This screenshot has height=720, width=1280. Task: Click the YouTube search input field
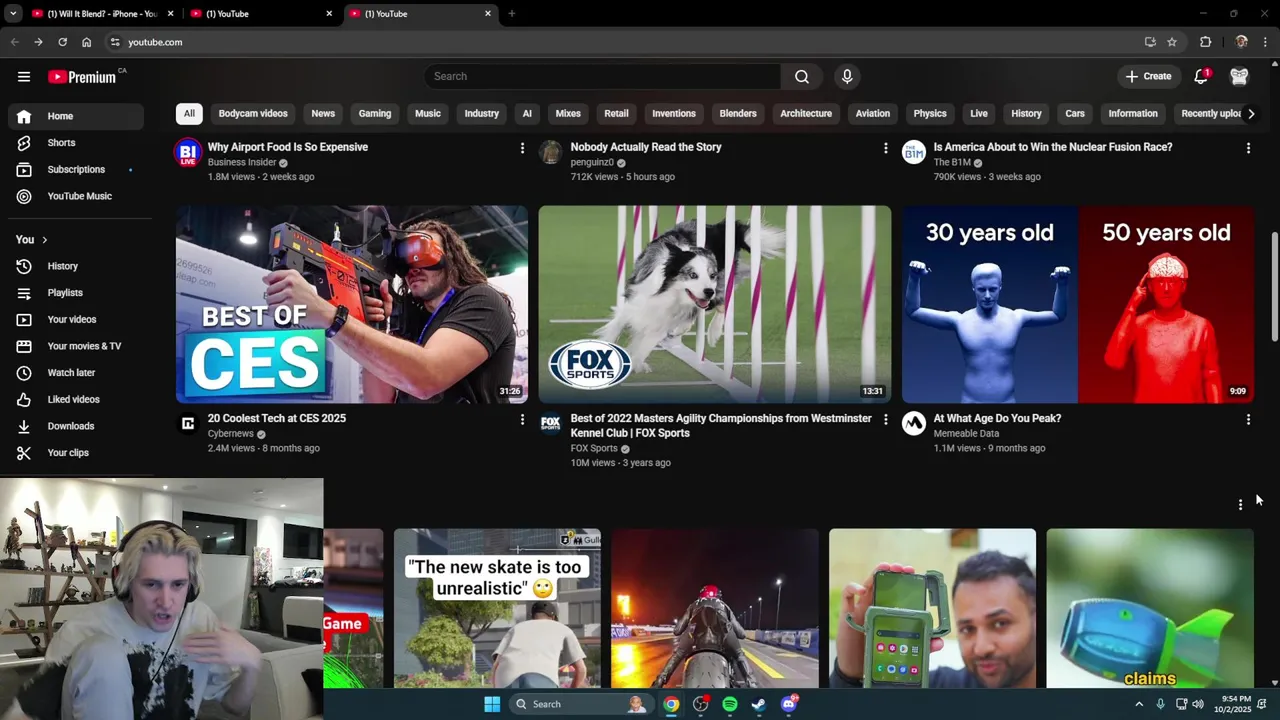point(603,76)
